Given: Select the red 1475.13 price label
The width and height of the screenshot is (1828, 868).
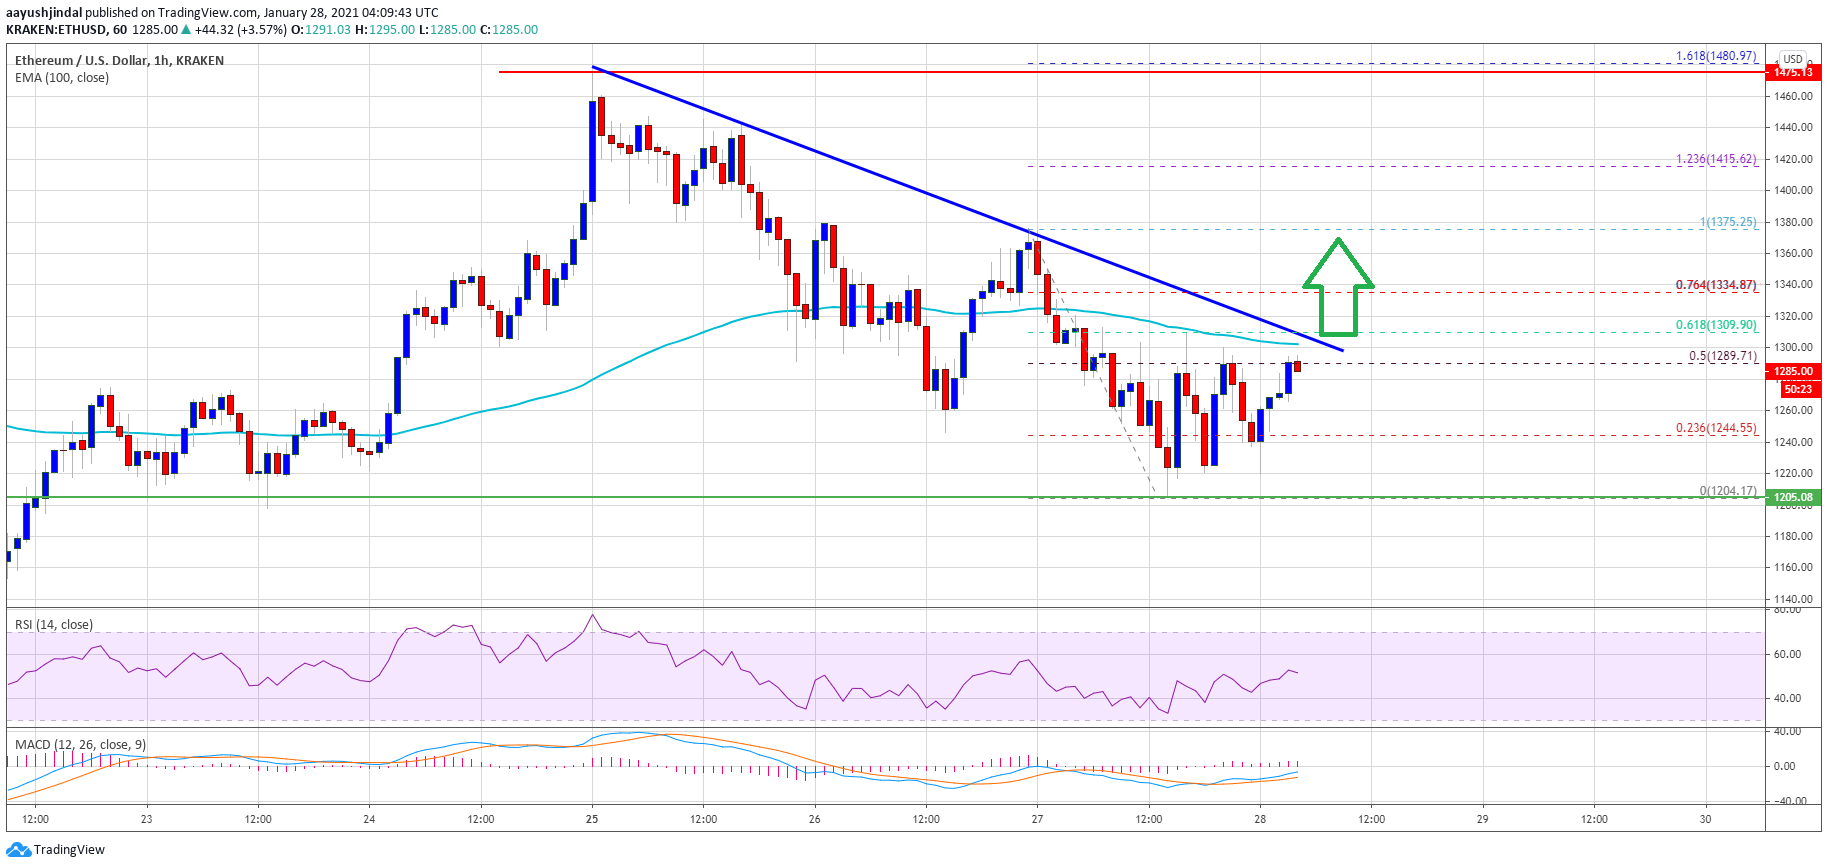Looking at the screenshot, I should coord(1792,72).
